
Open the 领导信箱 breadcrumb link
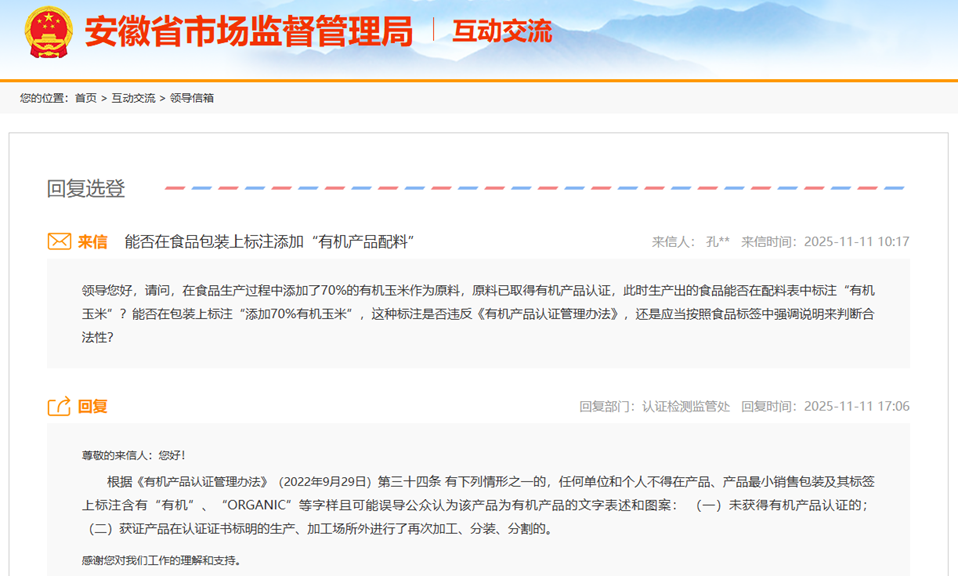coord(192,98)
